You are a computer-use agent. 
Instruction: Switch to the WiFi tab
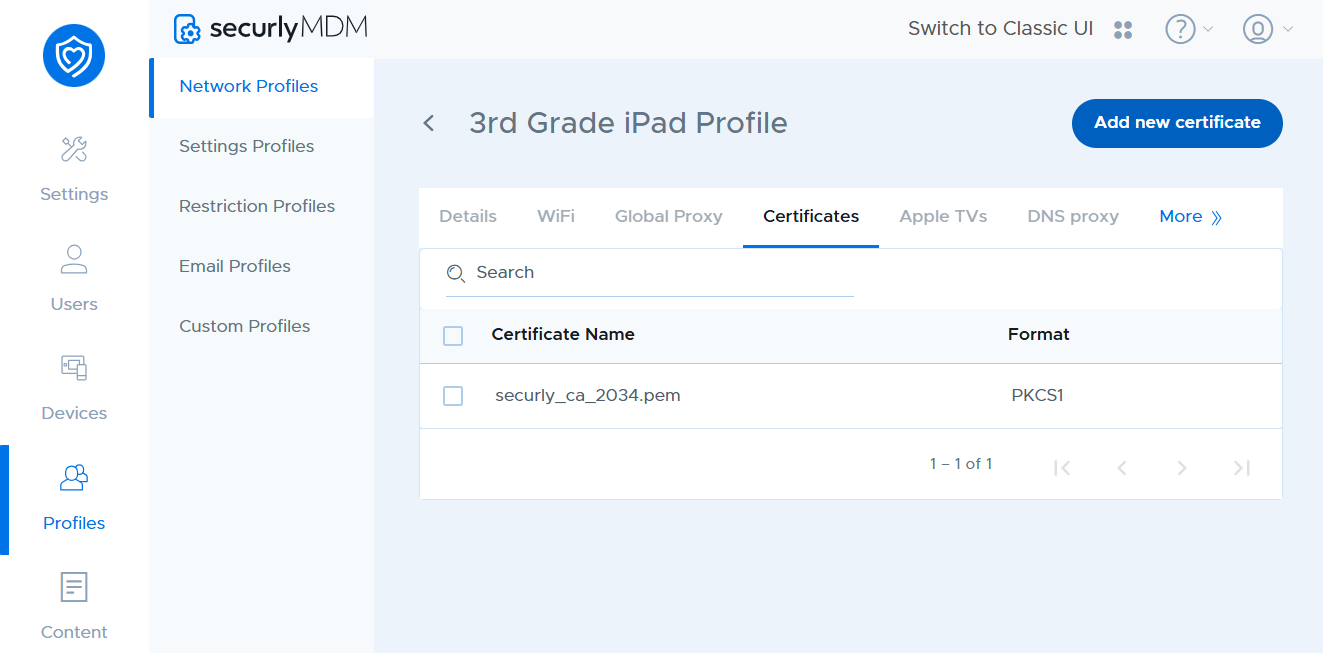pyautogui.click(x=556, y=217)
